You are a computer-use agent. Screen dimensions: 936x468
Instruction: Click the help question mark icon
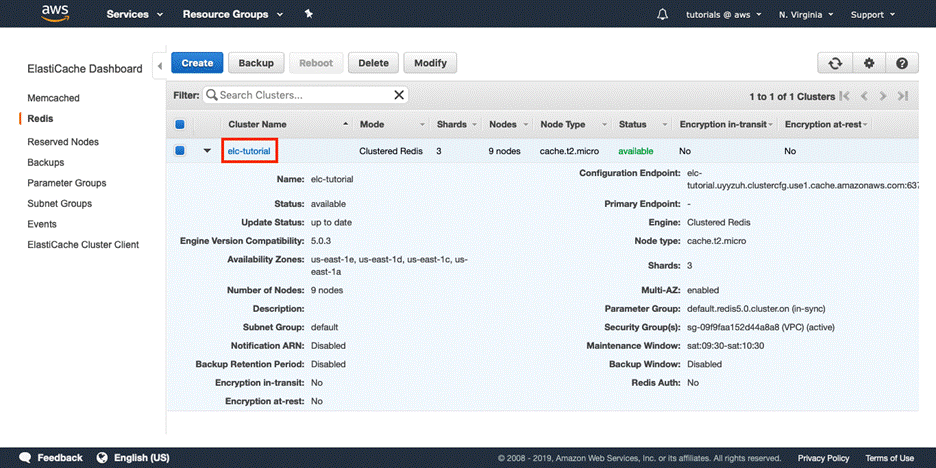[x=902, y=63]
